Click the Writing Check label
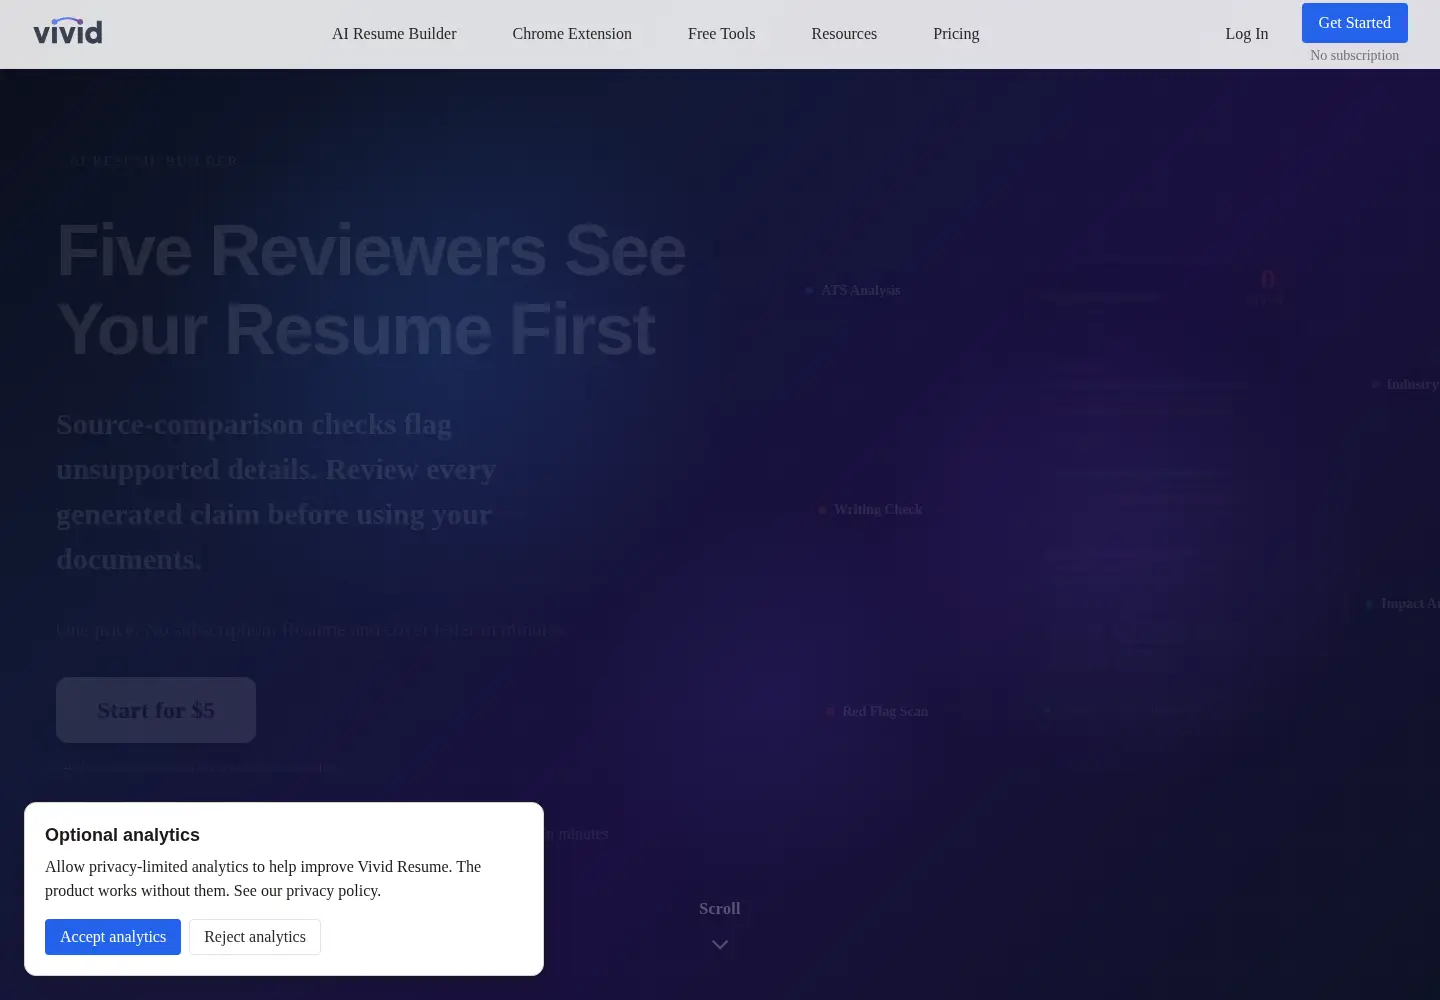 (x=878, y=510)
